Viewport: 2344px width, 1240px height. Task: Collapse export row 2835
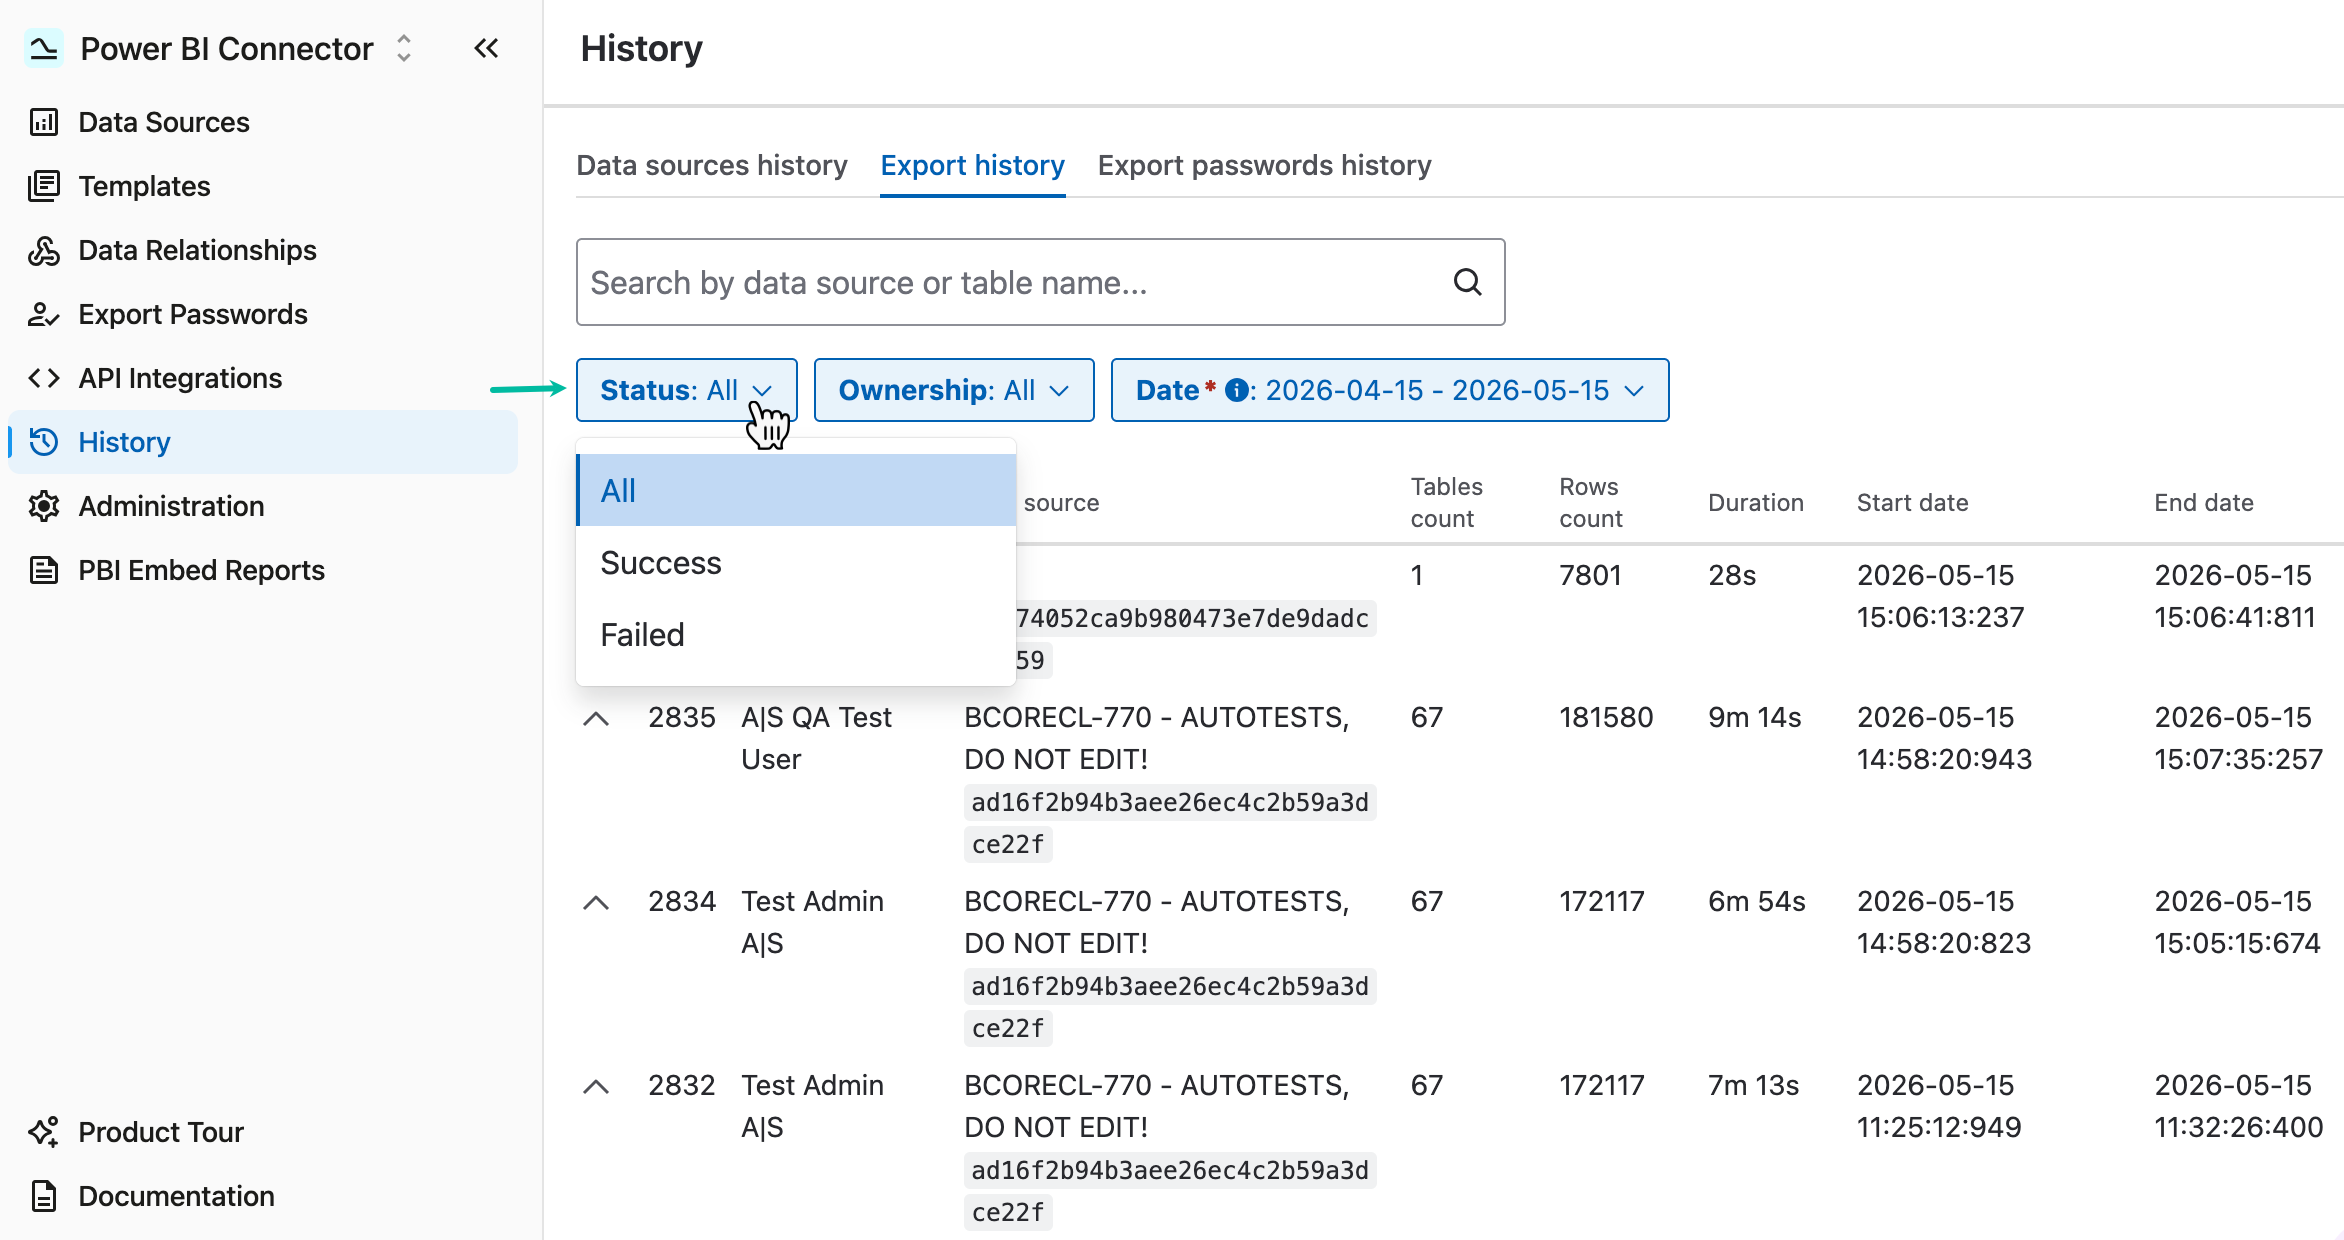[x=596, y=718]
